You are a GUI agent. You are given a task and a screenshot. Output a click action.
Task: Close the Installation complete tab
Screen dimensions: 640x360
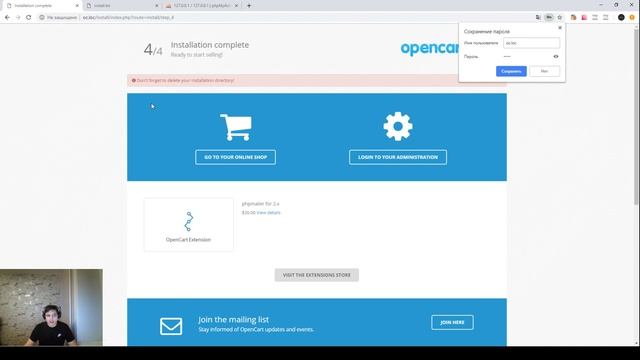pos(77,6)
